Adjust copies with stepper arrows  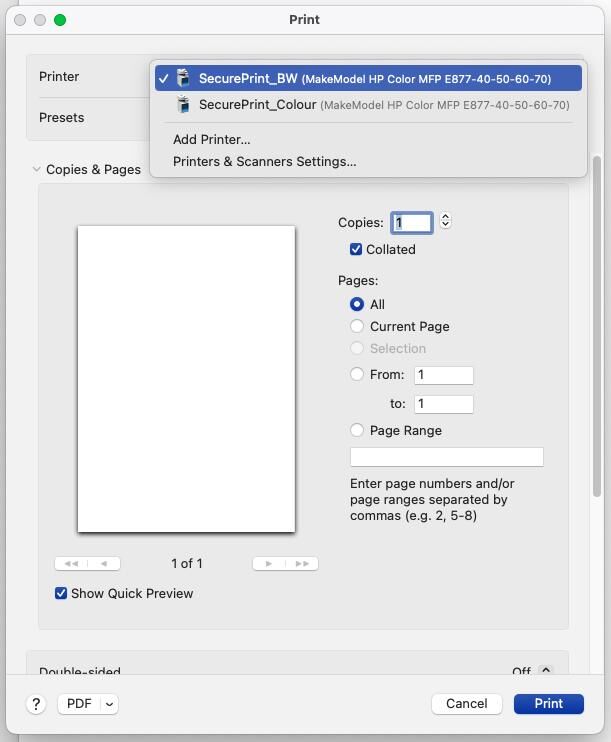[x=445, y=221]
